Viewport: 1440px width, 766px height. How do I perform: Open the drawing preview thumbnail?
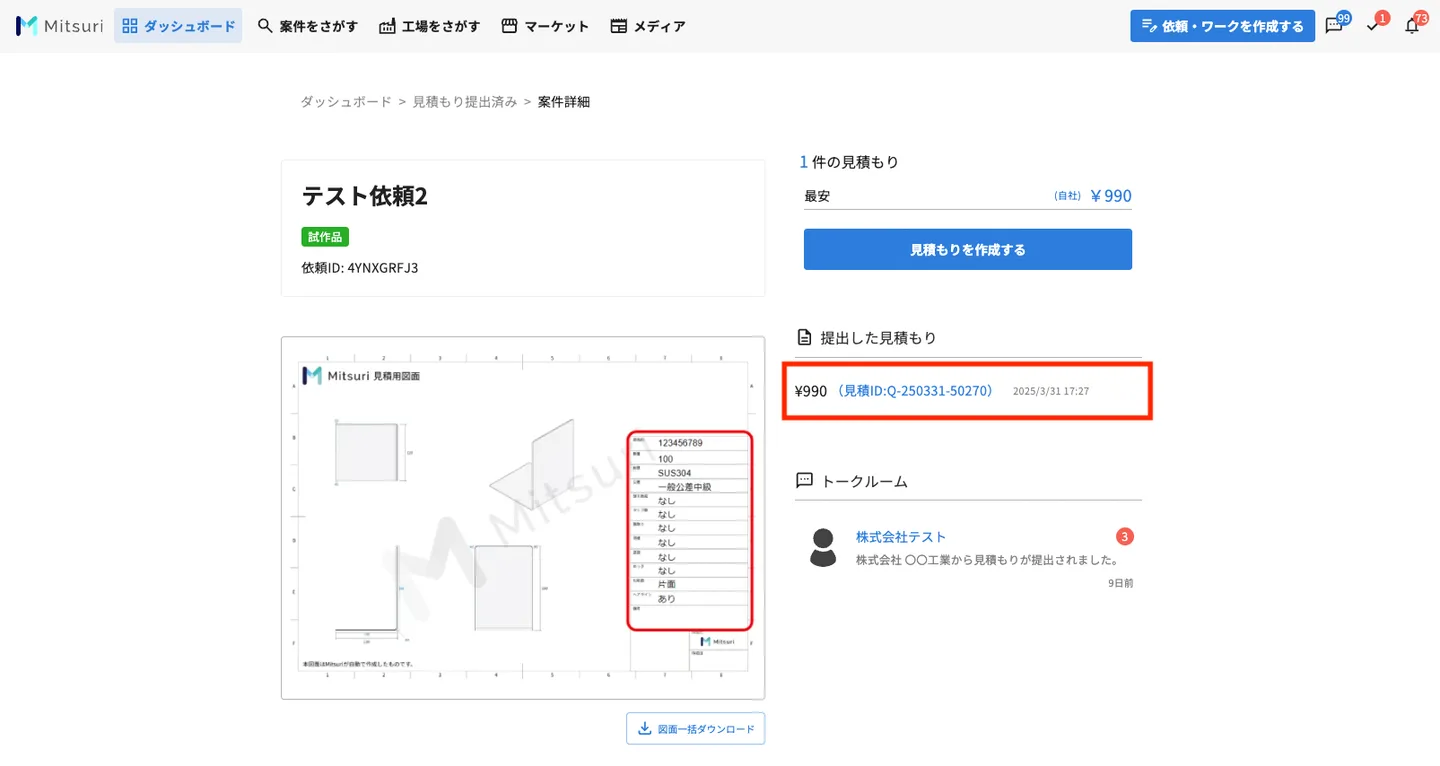point(523,518)
